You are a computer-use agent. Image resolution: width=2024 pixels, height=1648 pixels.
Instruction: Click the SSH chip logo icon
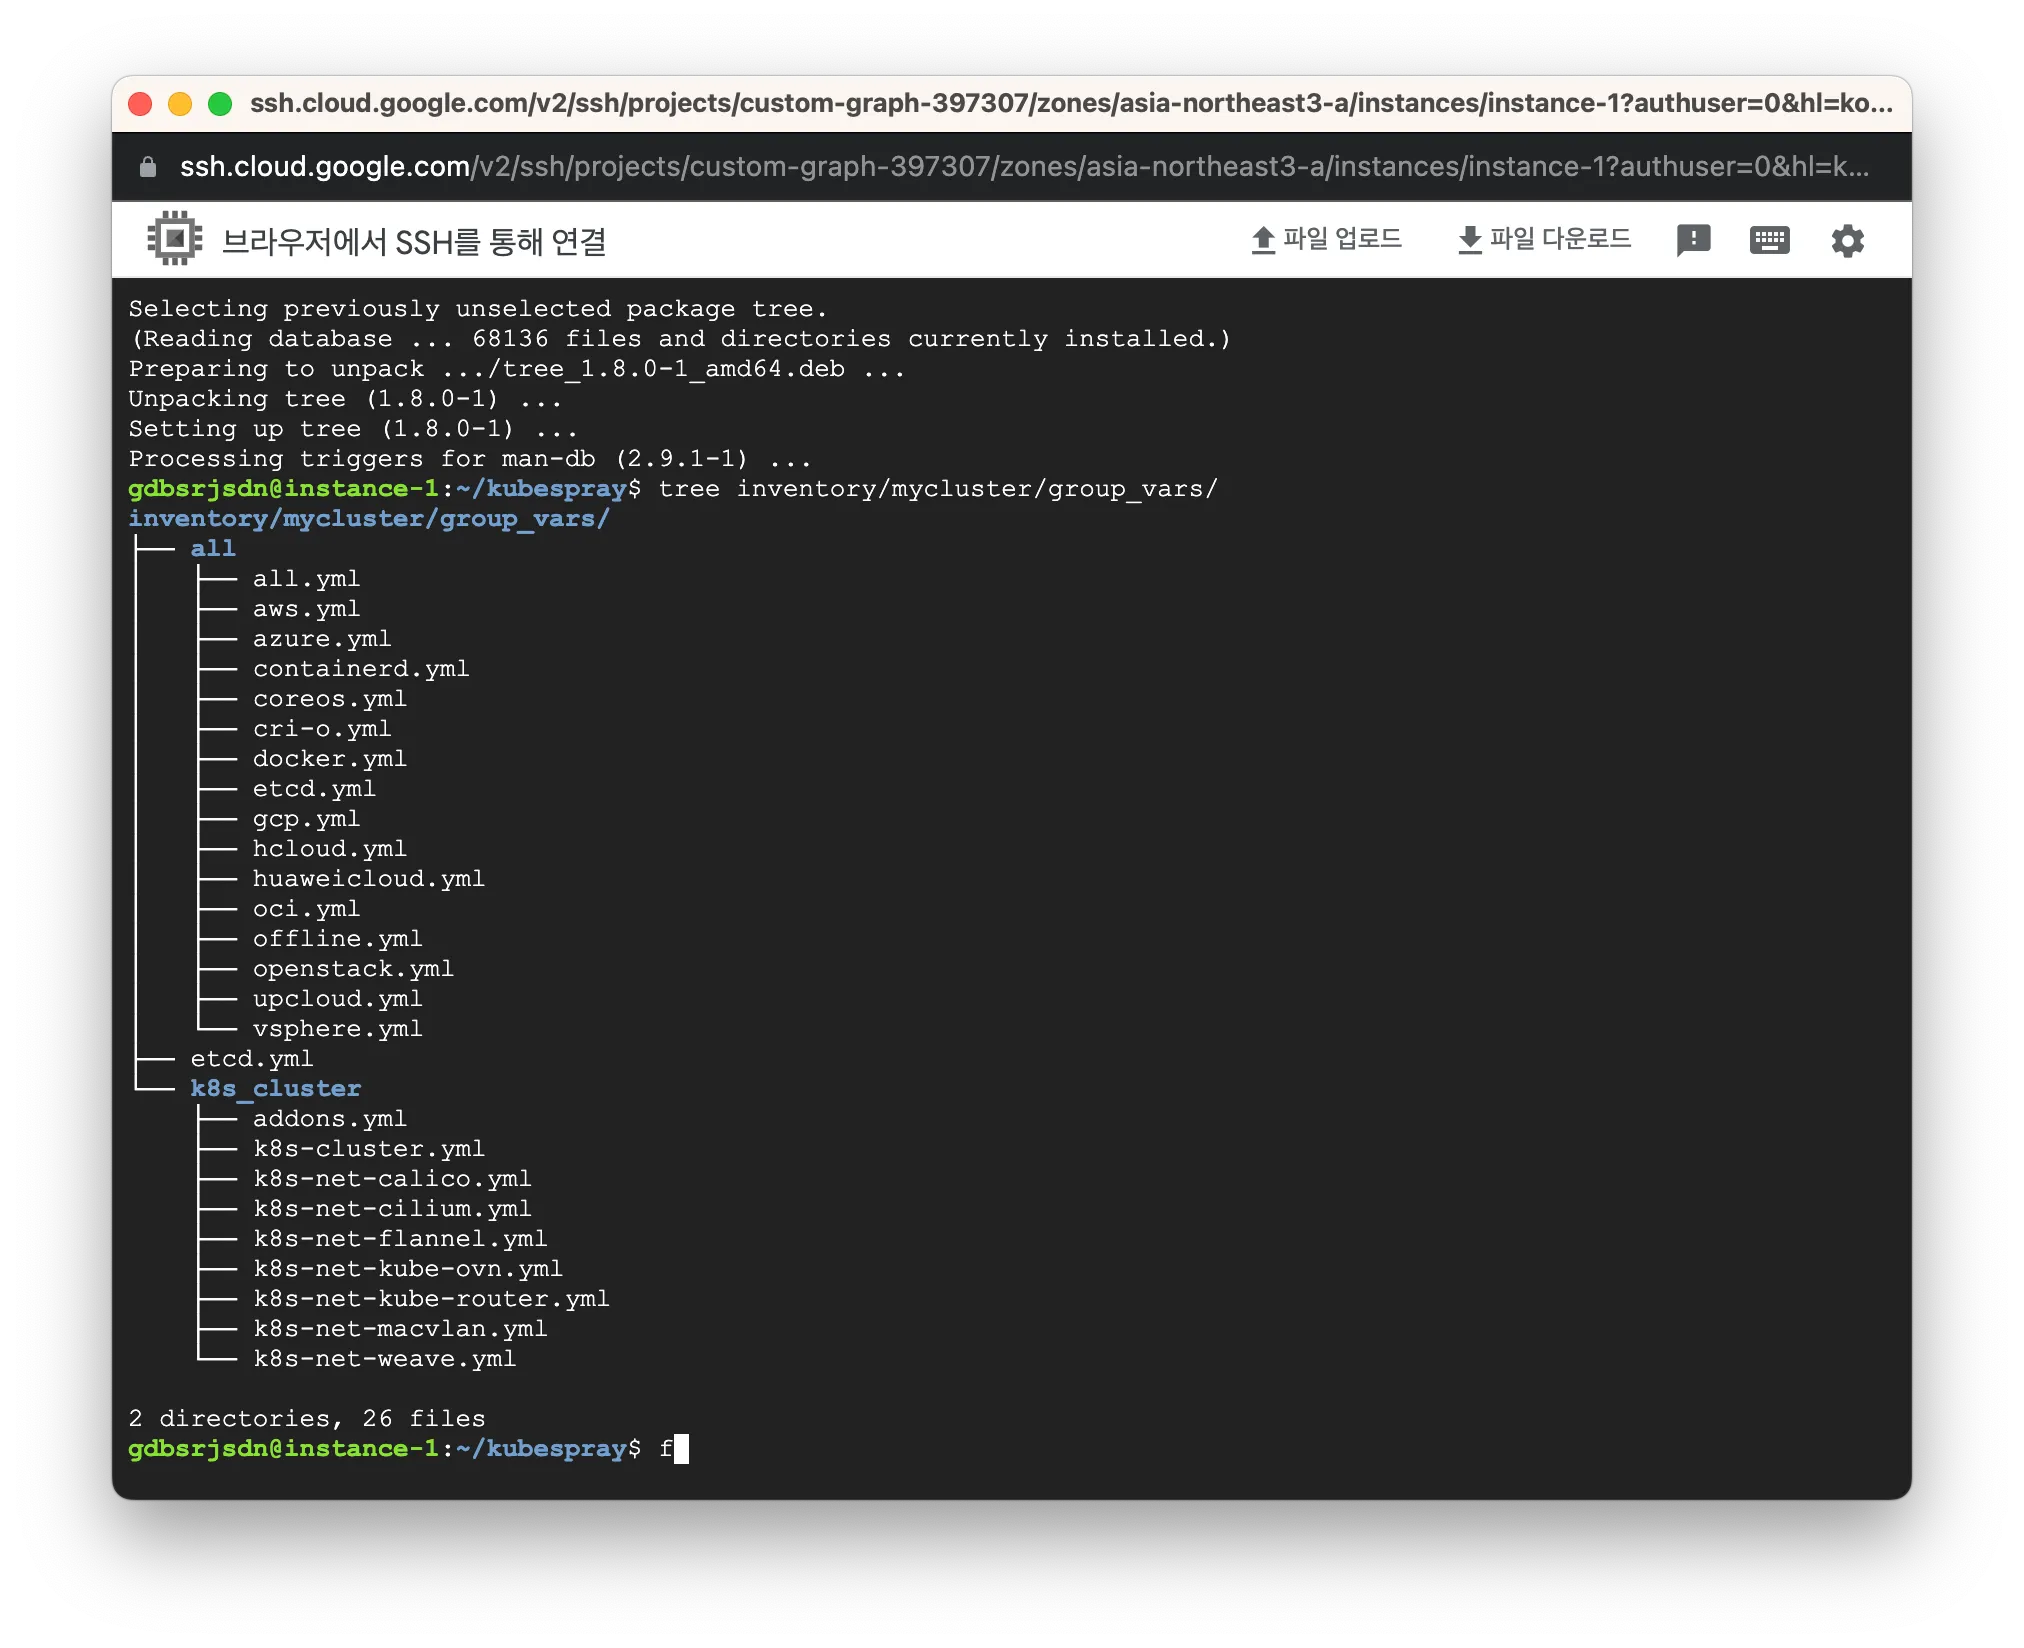click(x=174, y=239)
